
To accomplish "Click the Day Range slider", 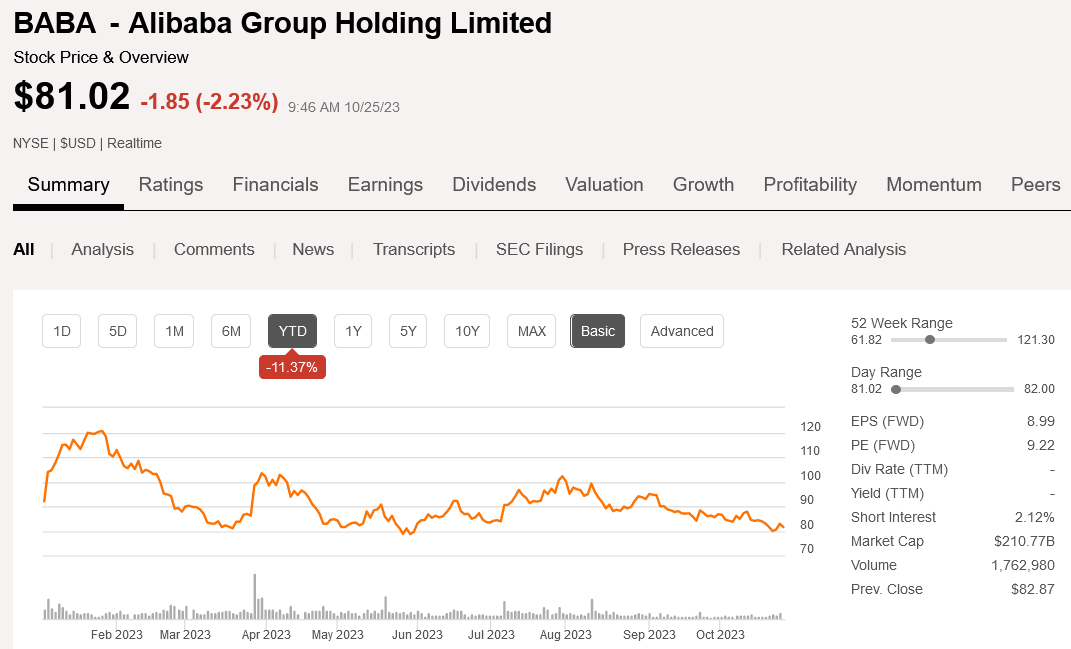I will tap(952, 389).
